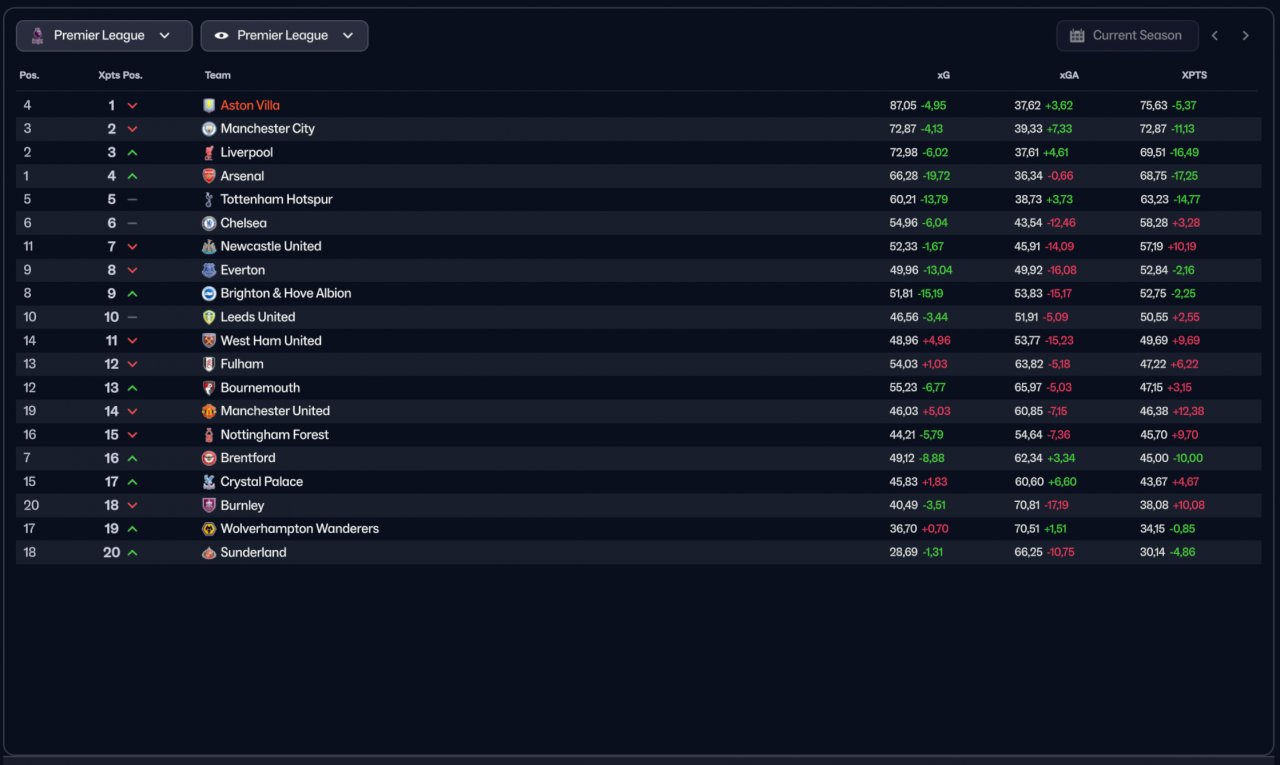This screenshot has width=1280, height=765.
Task: Click Arsenal's xGA value 36,34
Action: click(1028, 176)
